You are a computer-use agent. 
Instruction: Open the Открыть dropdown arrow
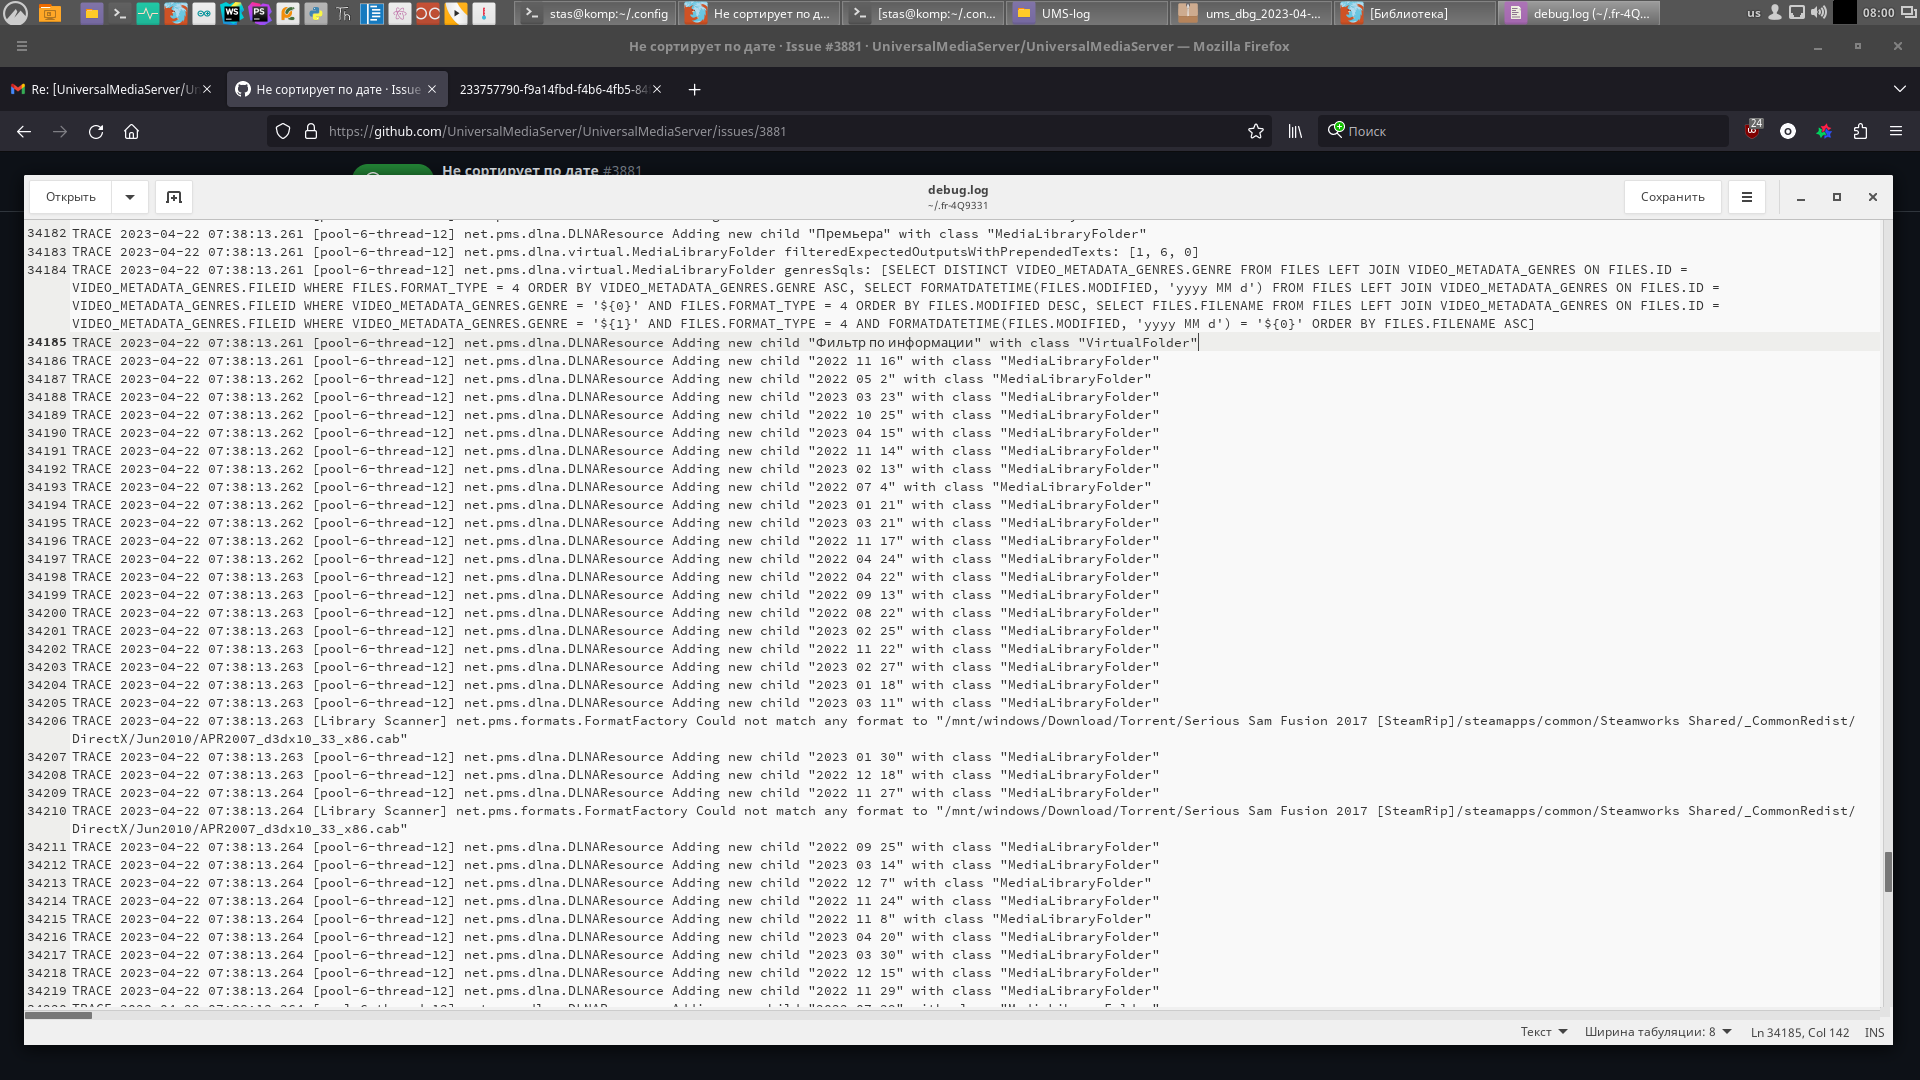130,197
